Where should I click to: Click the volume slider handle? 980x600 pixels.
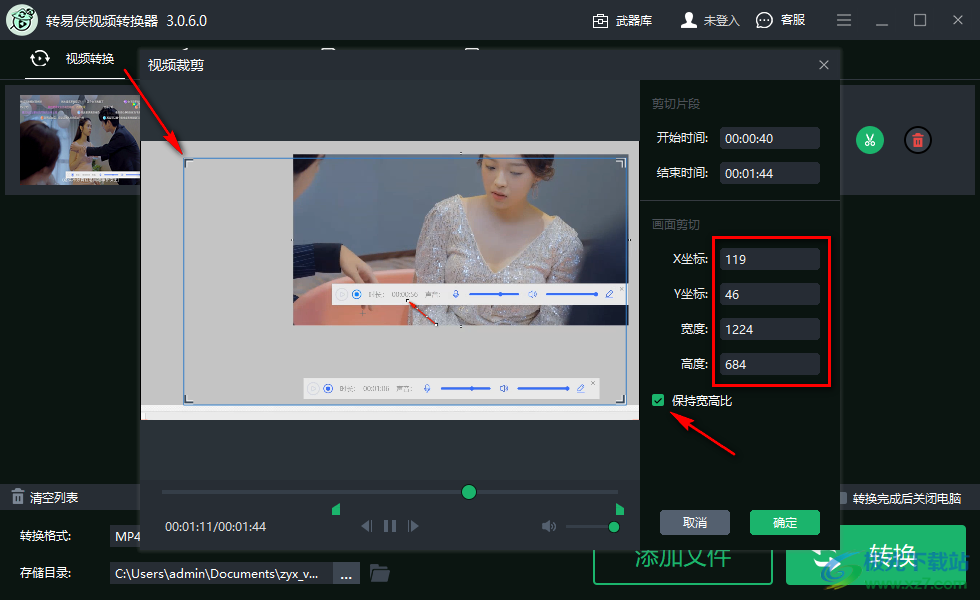click(x=614, y=527)
